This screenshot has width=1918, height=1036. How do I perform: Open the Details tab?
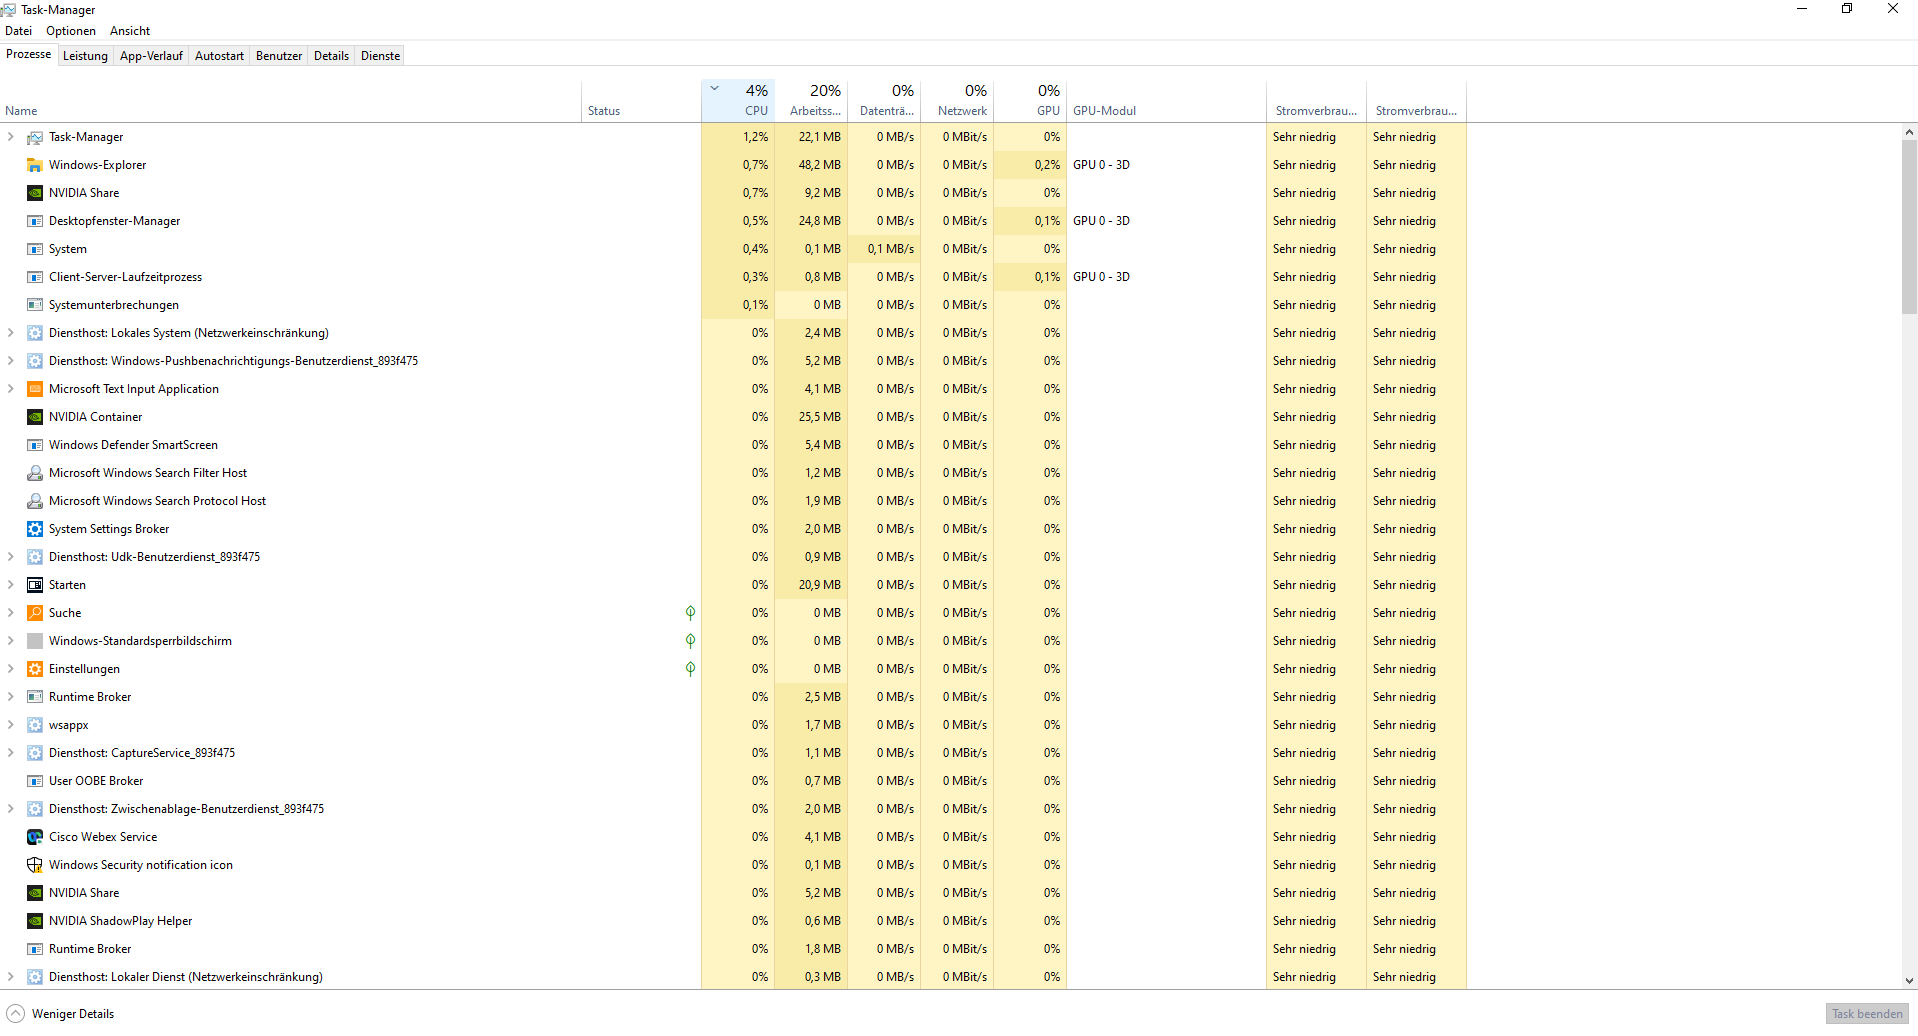pos(331,56)
